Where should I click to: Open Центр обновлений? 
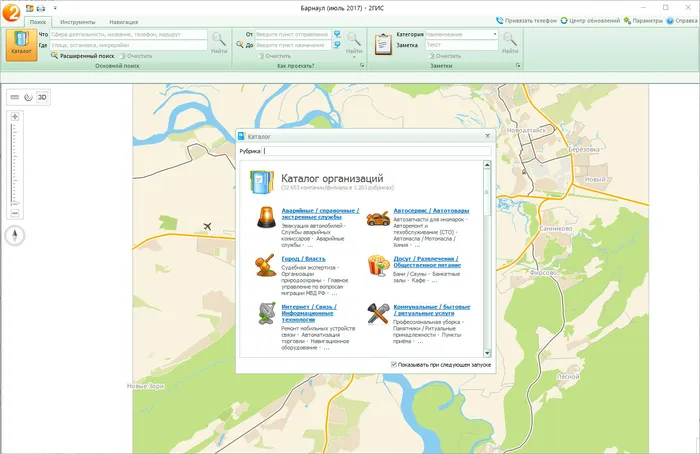(x=590, y=21)
